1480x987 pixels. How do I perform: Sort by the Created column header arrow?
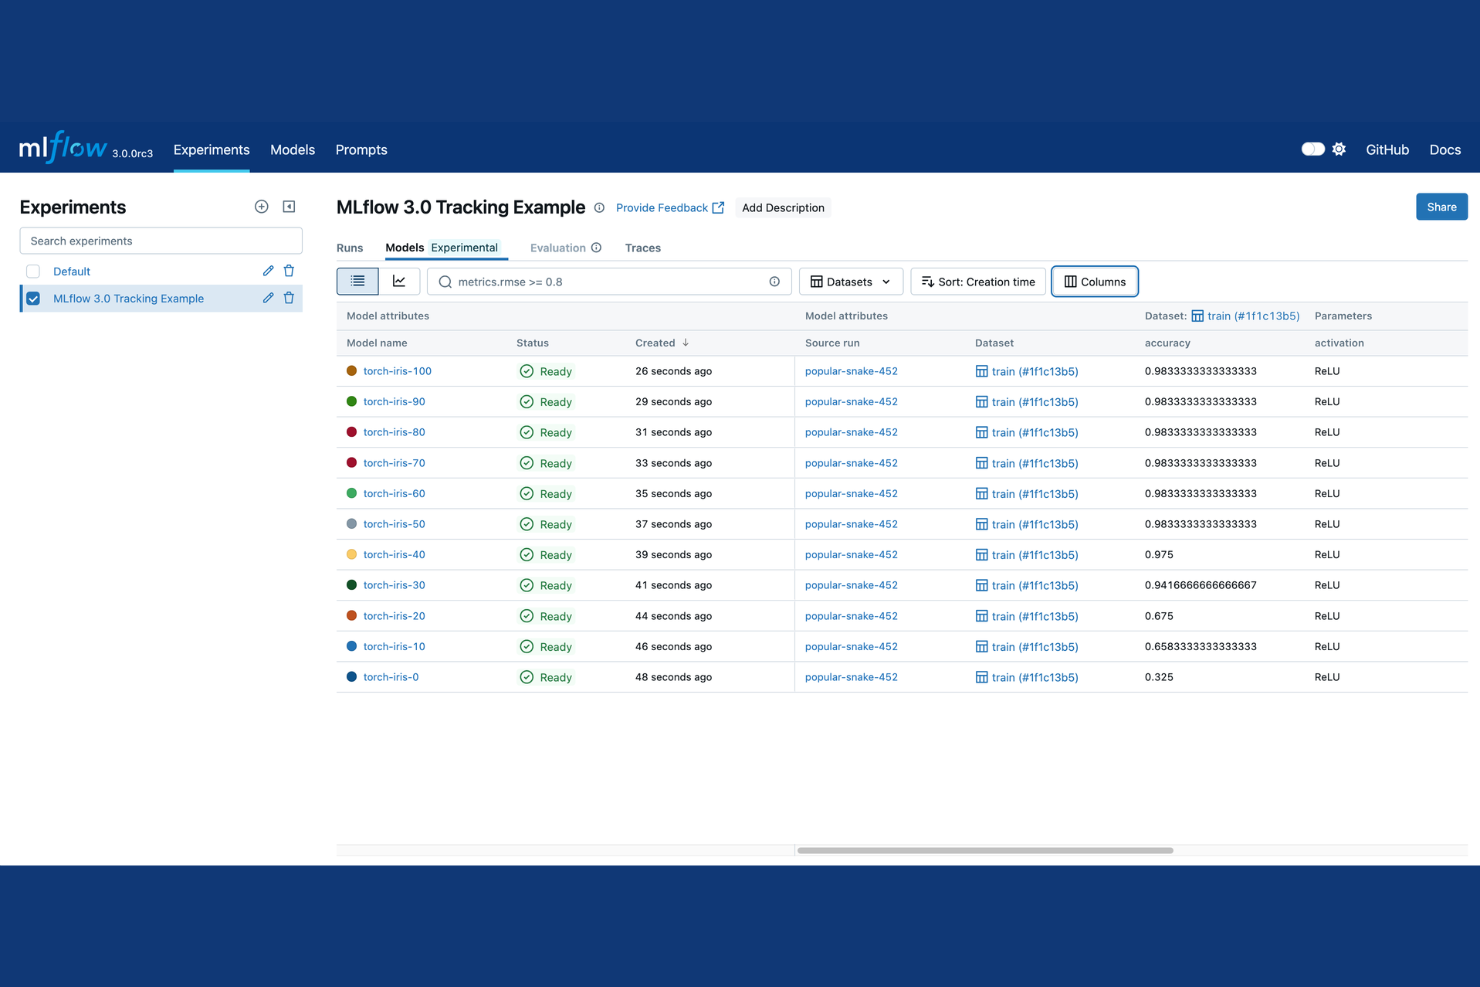[685, 343]
